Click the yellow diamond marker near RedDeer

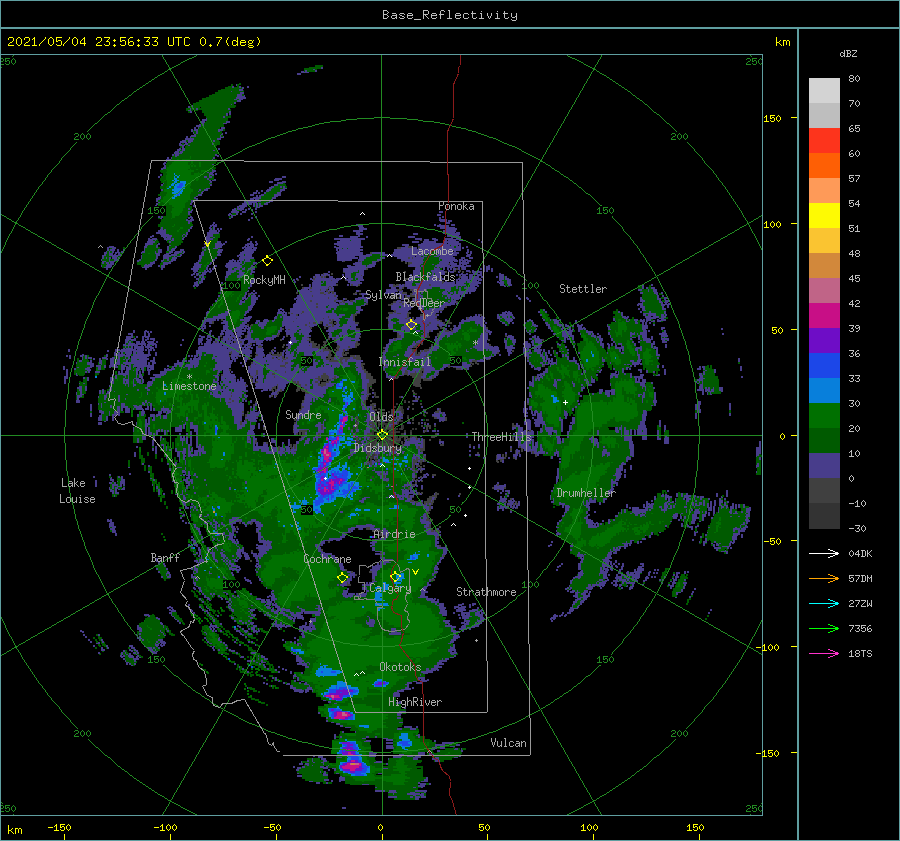[411, 325]
